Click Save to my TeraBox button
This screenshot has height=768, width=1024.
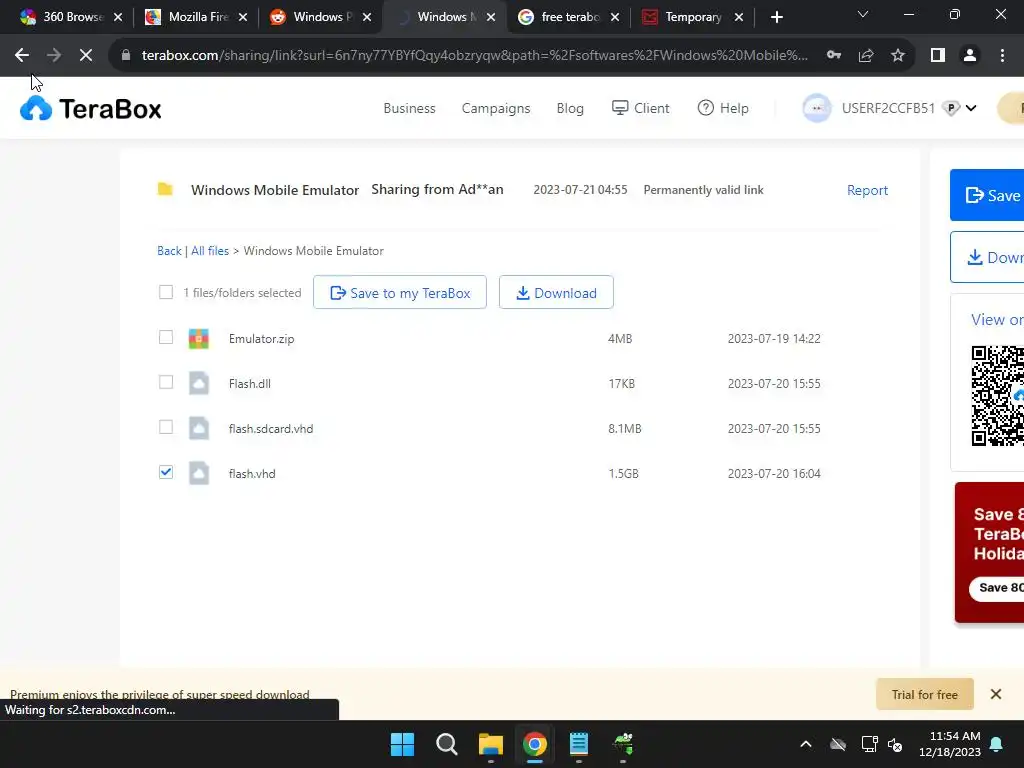point(400,293)
